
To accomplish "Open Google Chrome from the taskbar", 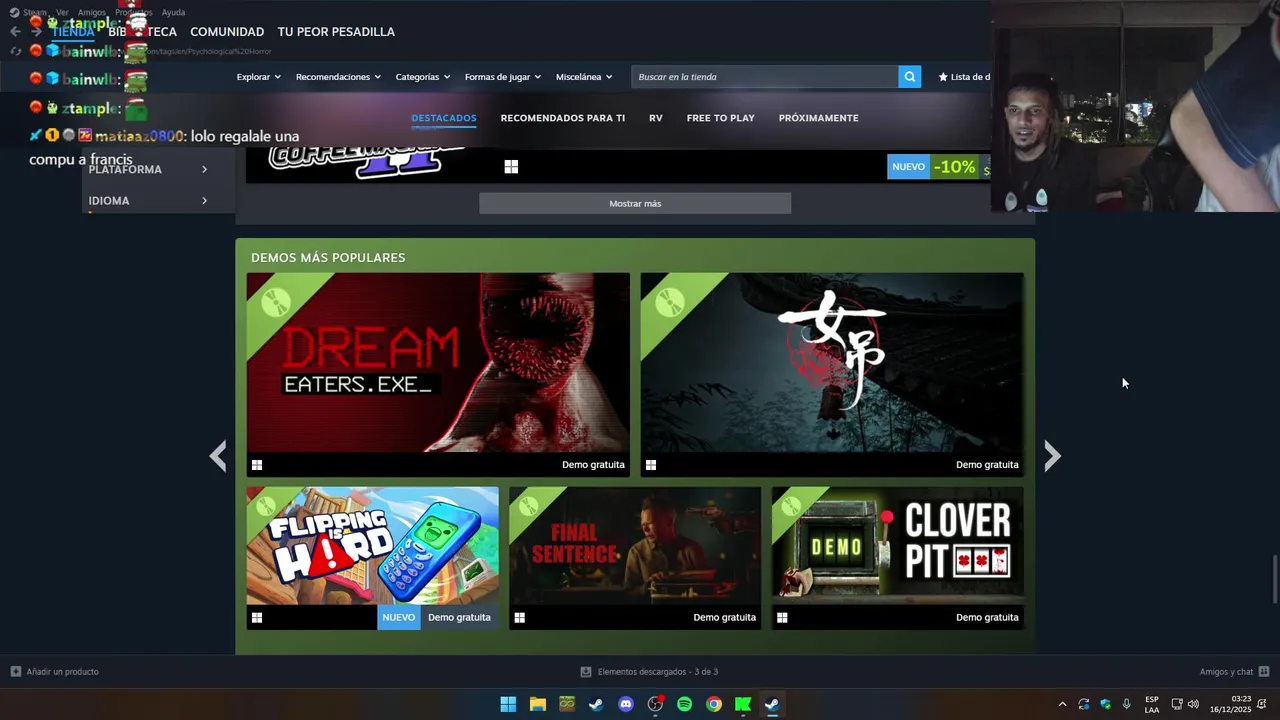I will point(713,704).
